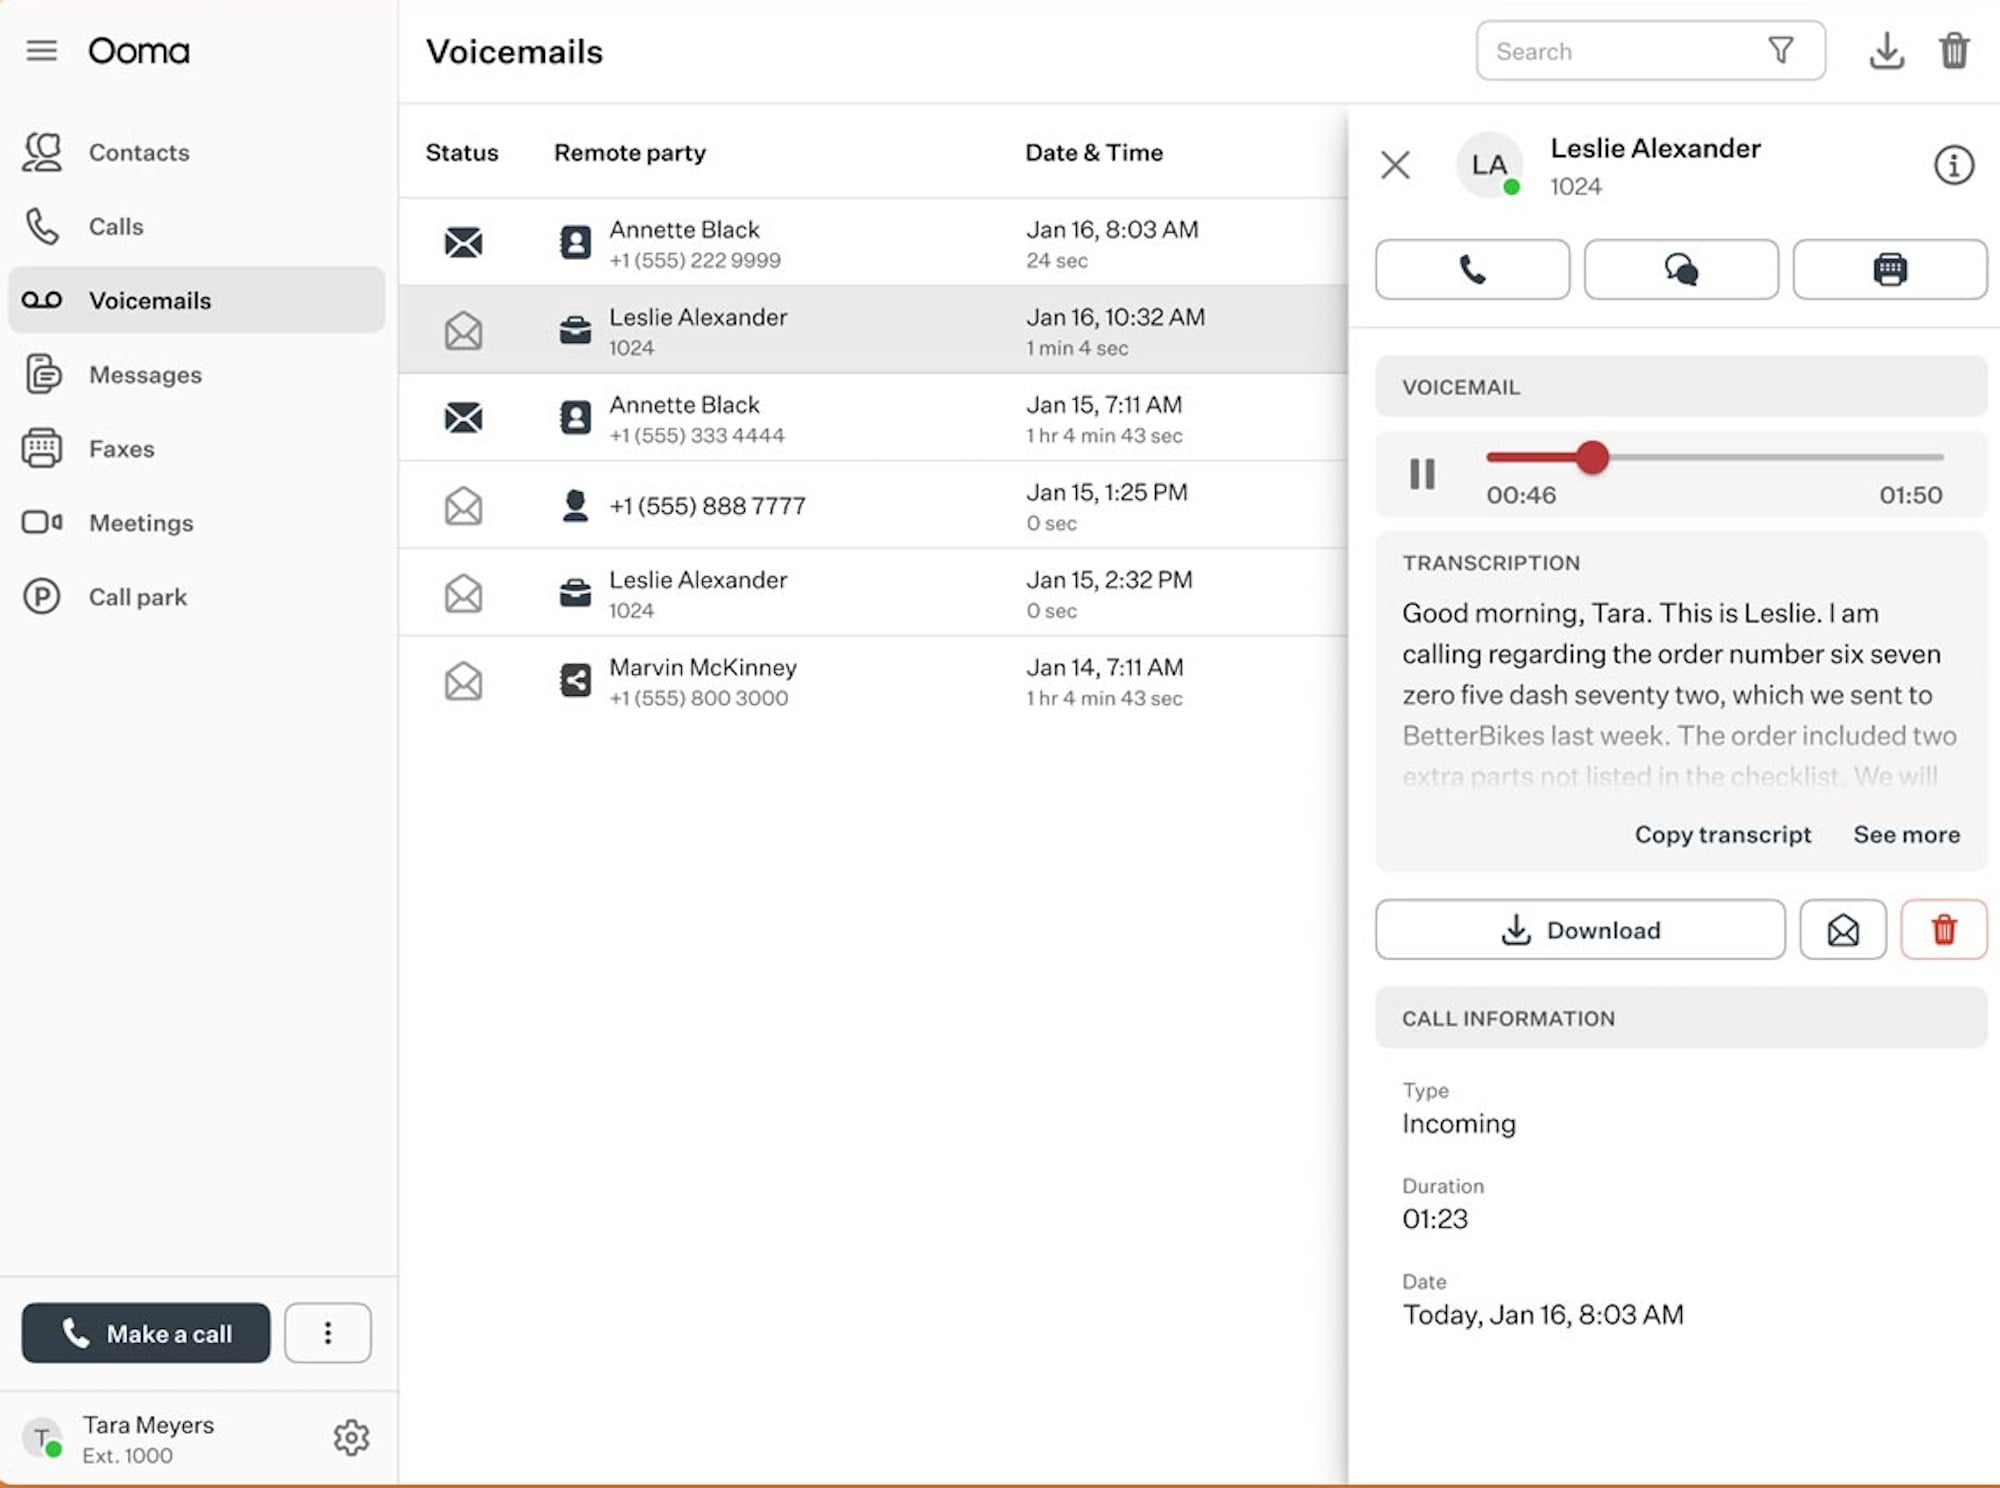Click contact icon for Annette Black +1 (555) 333 4444

coord(575,417)
